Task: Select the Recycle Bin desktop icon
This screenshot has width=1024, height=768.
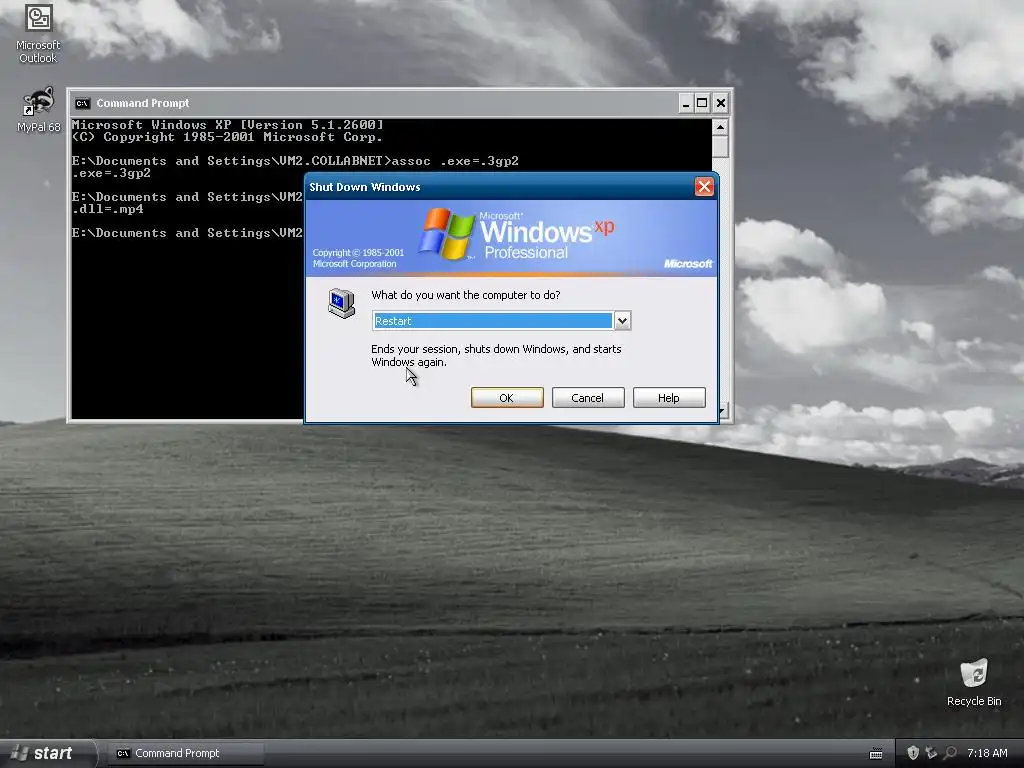Action: point(974,682)
